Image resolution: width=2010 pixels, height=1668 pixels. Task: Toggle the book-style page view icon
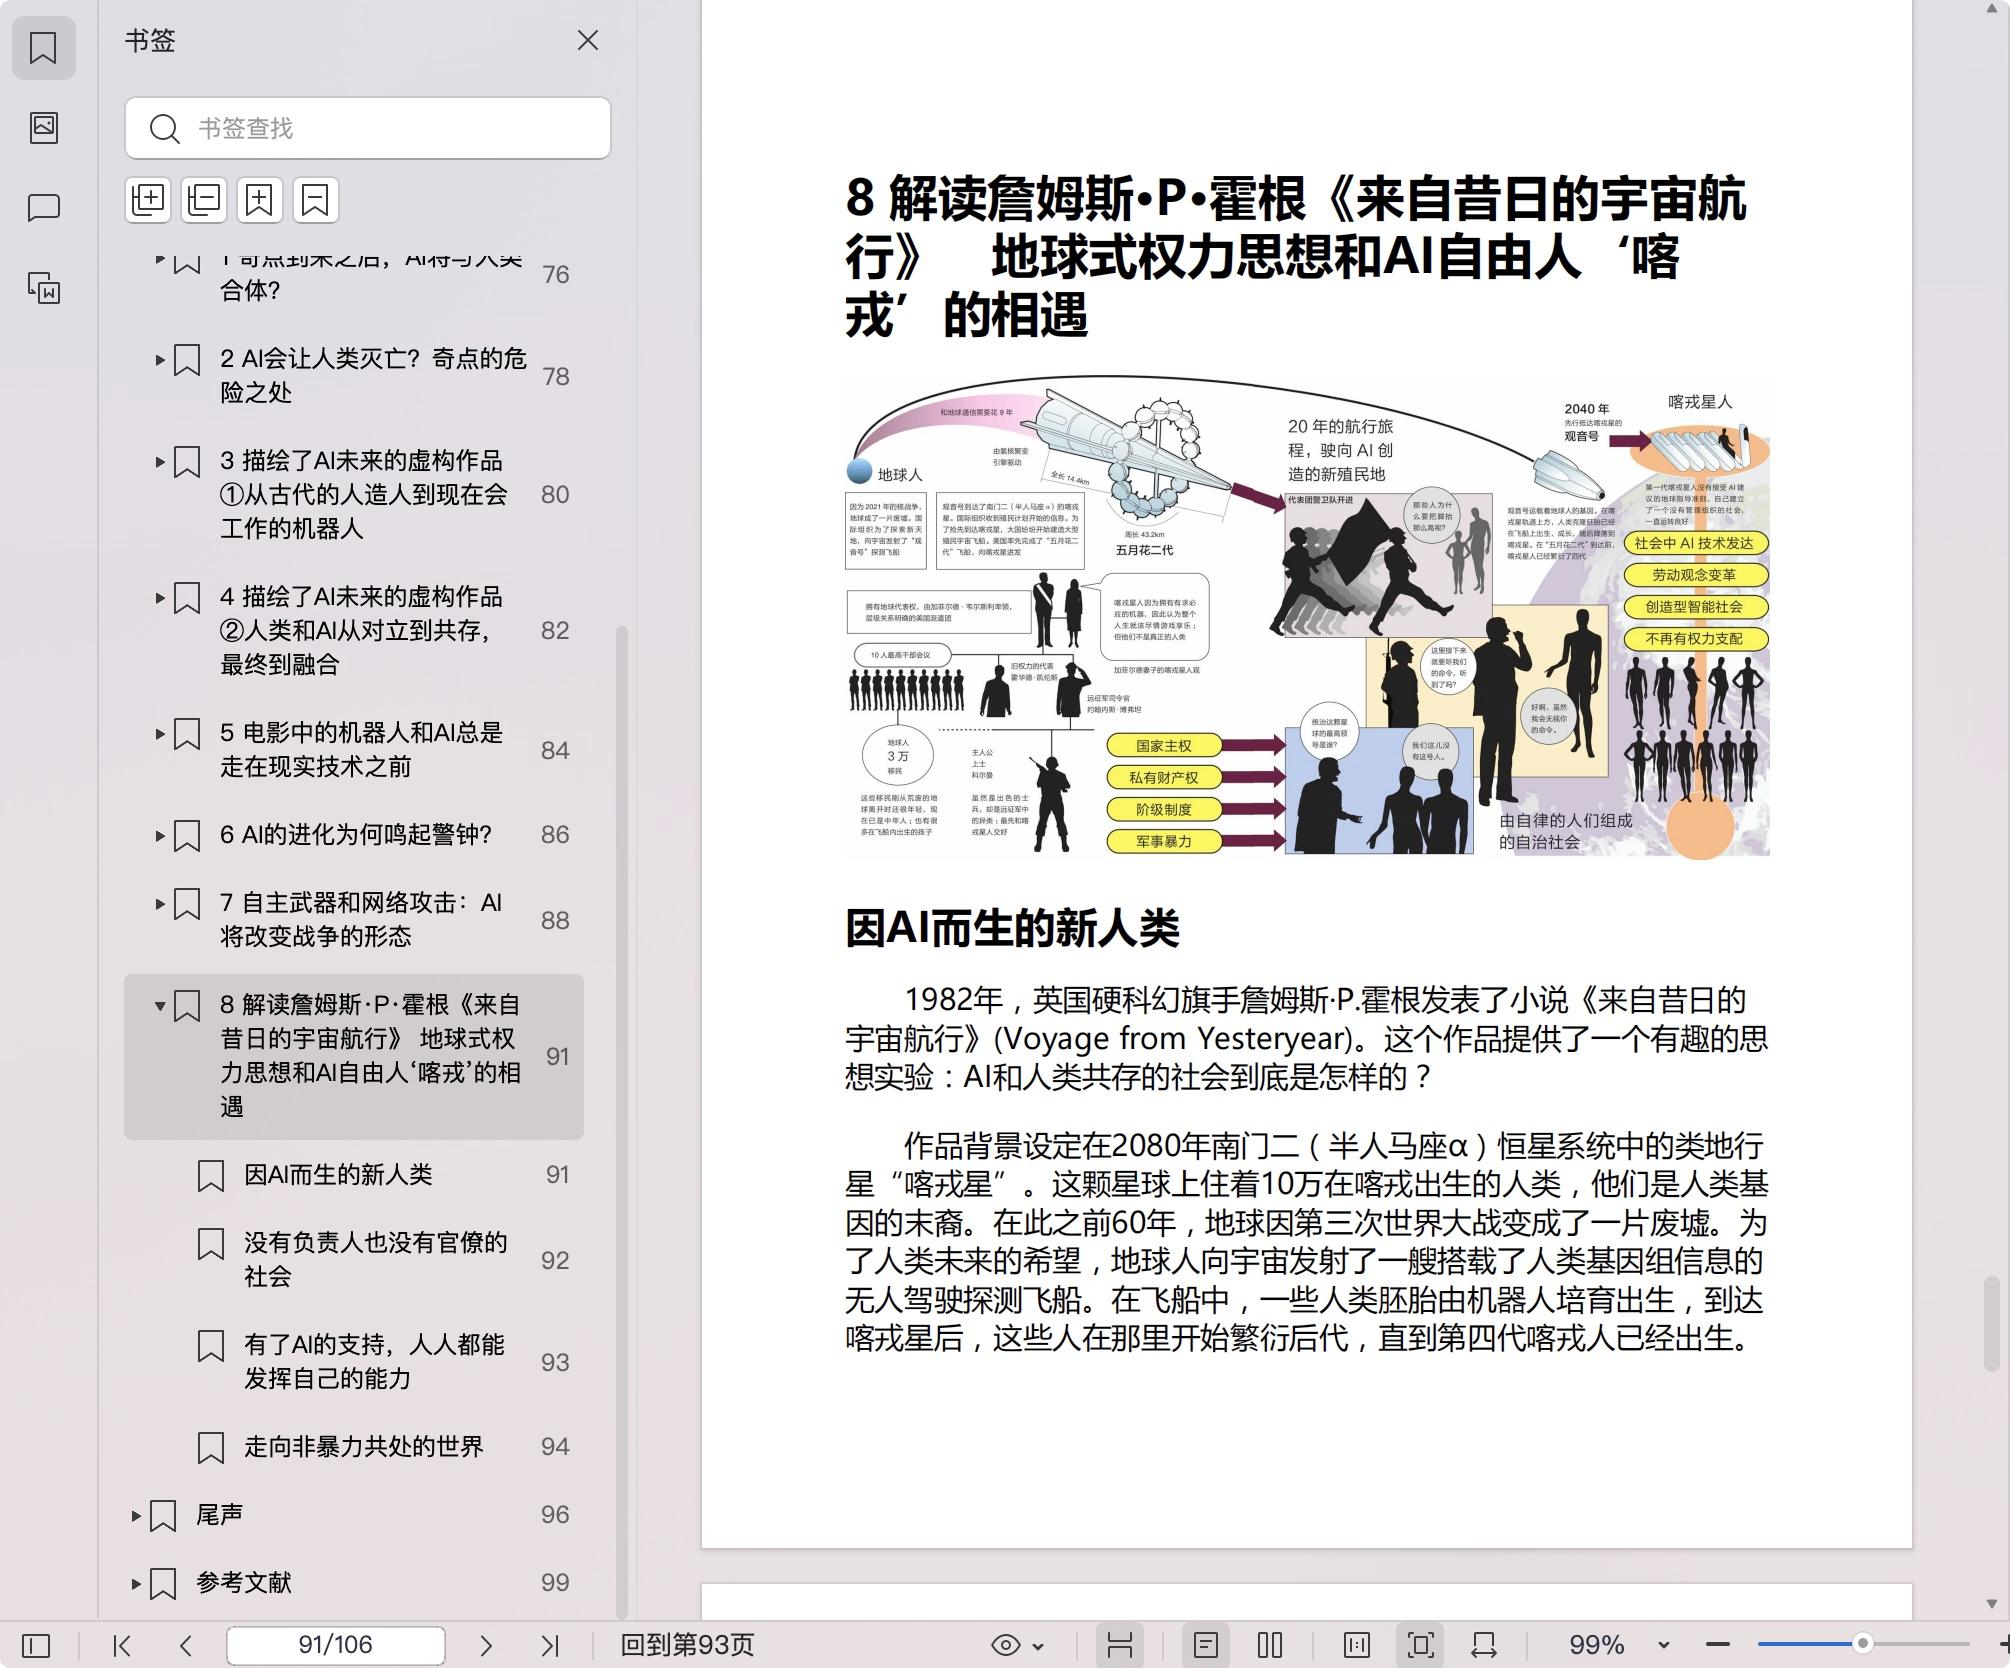point(1357,1645)
